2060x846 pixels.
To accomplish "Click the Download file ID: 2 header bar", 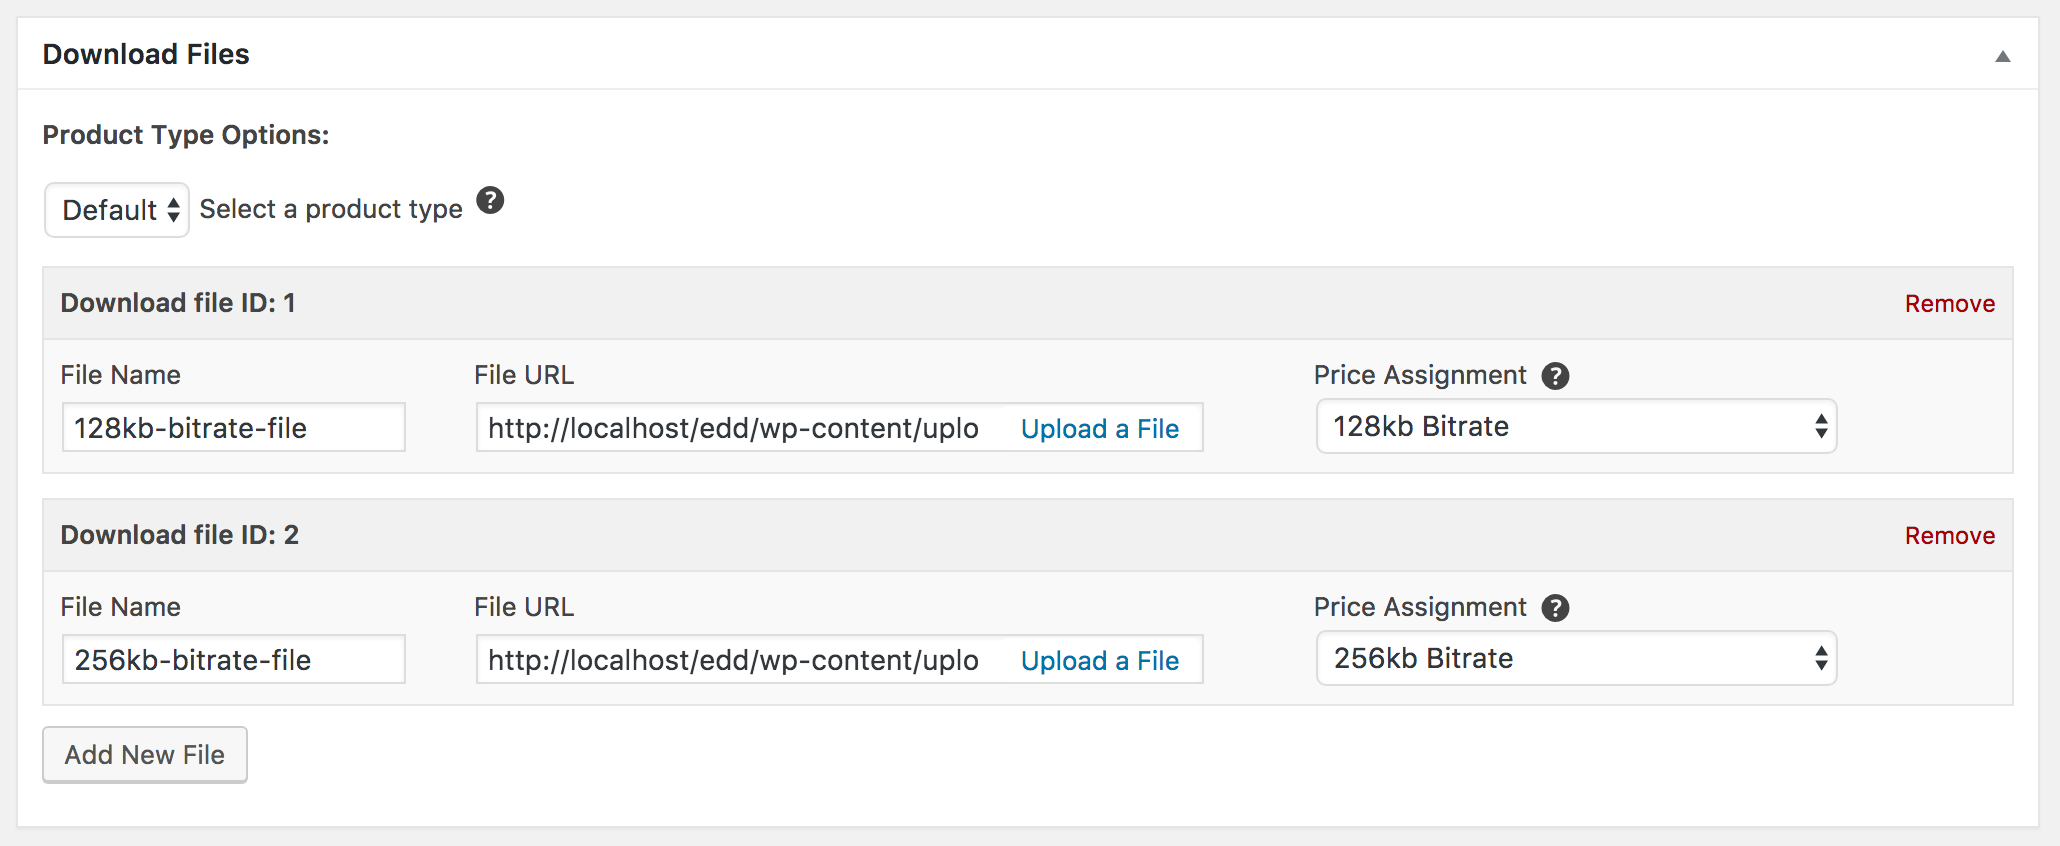I will [1028, 536].
